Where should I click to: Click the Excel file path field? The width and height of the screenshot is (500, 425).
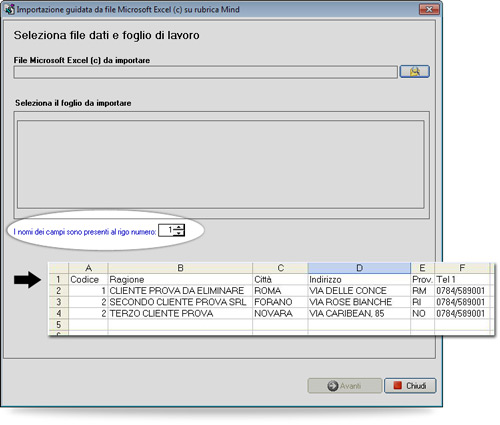pos(206,72)
